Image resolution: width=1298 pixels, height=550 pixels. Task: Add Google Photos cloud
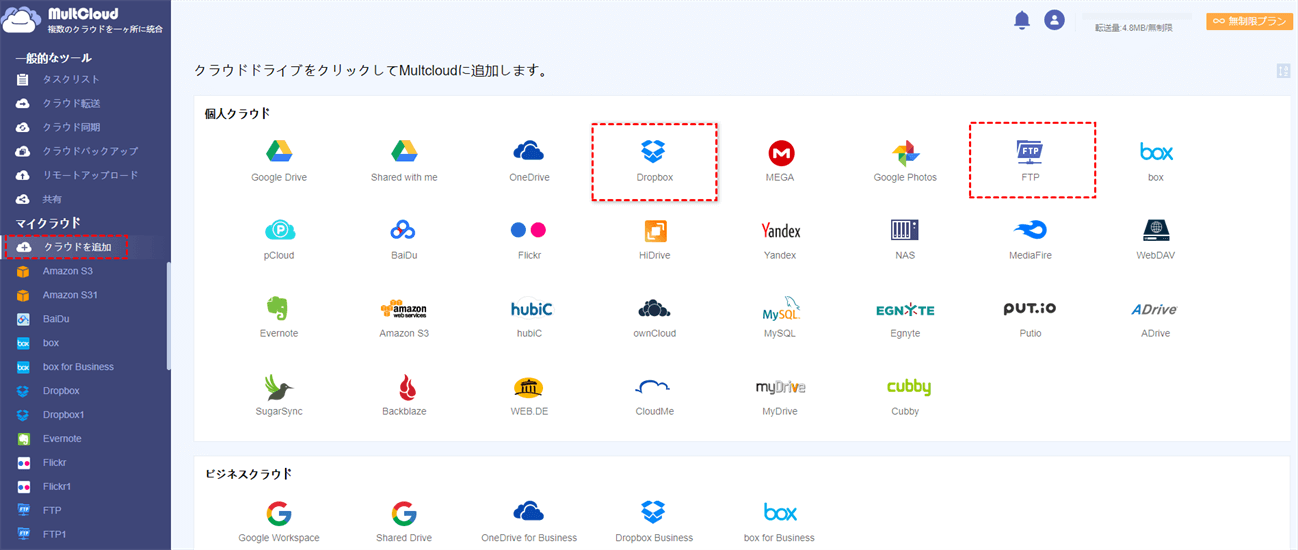point(905,161)
